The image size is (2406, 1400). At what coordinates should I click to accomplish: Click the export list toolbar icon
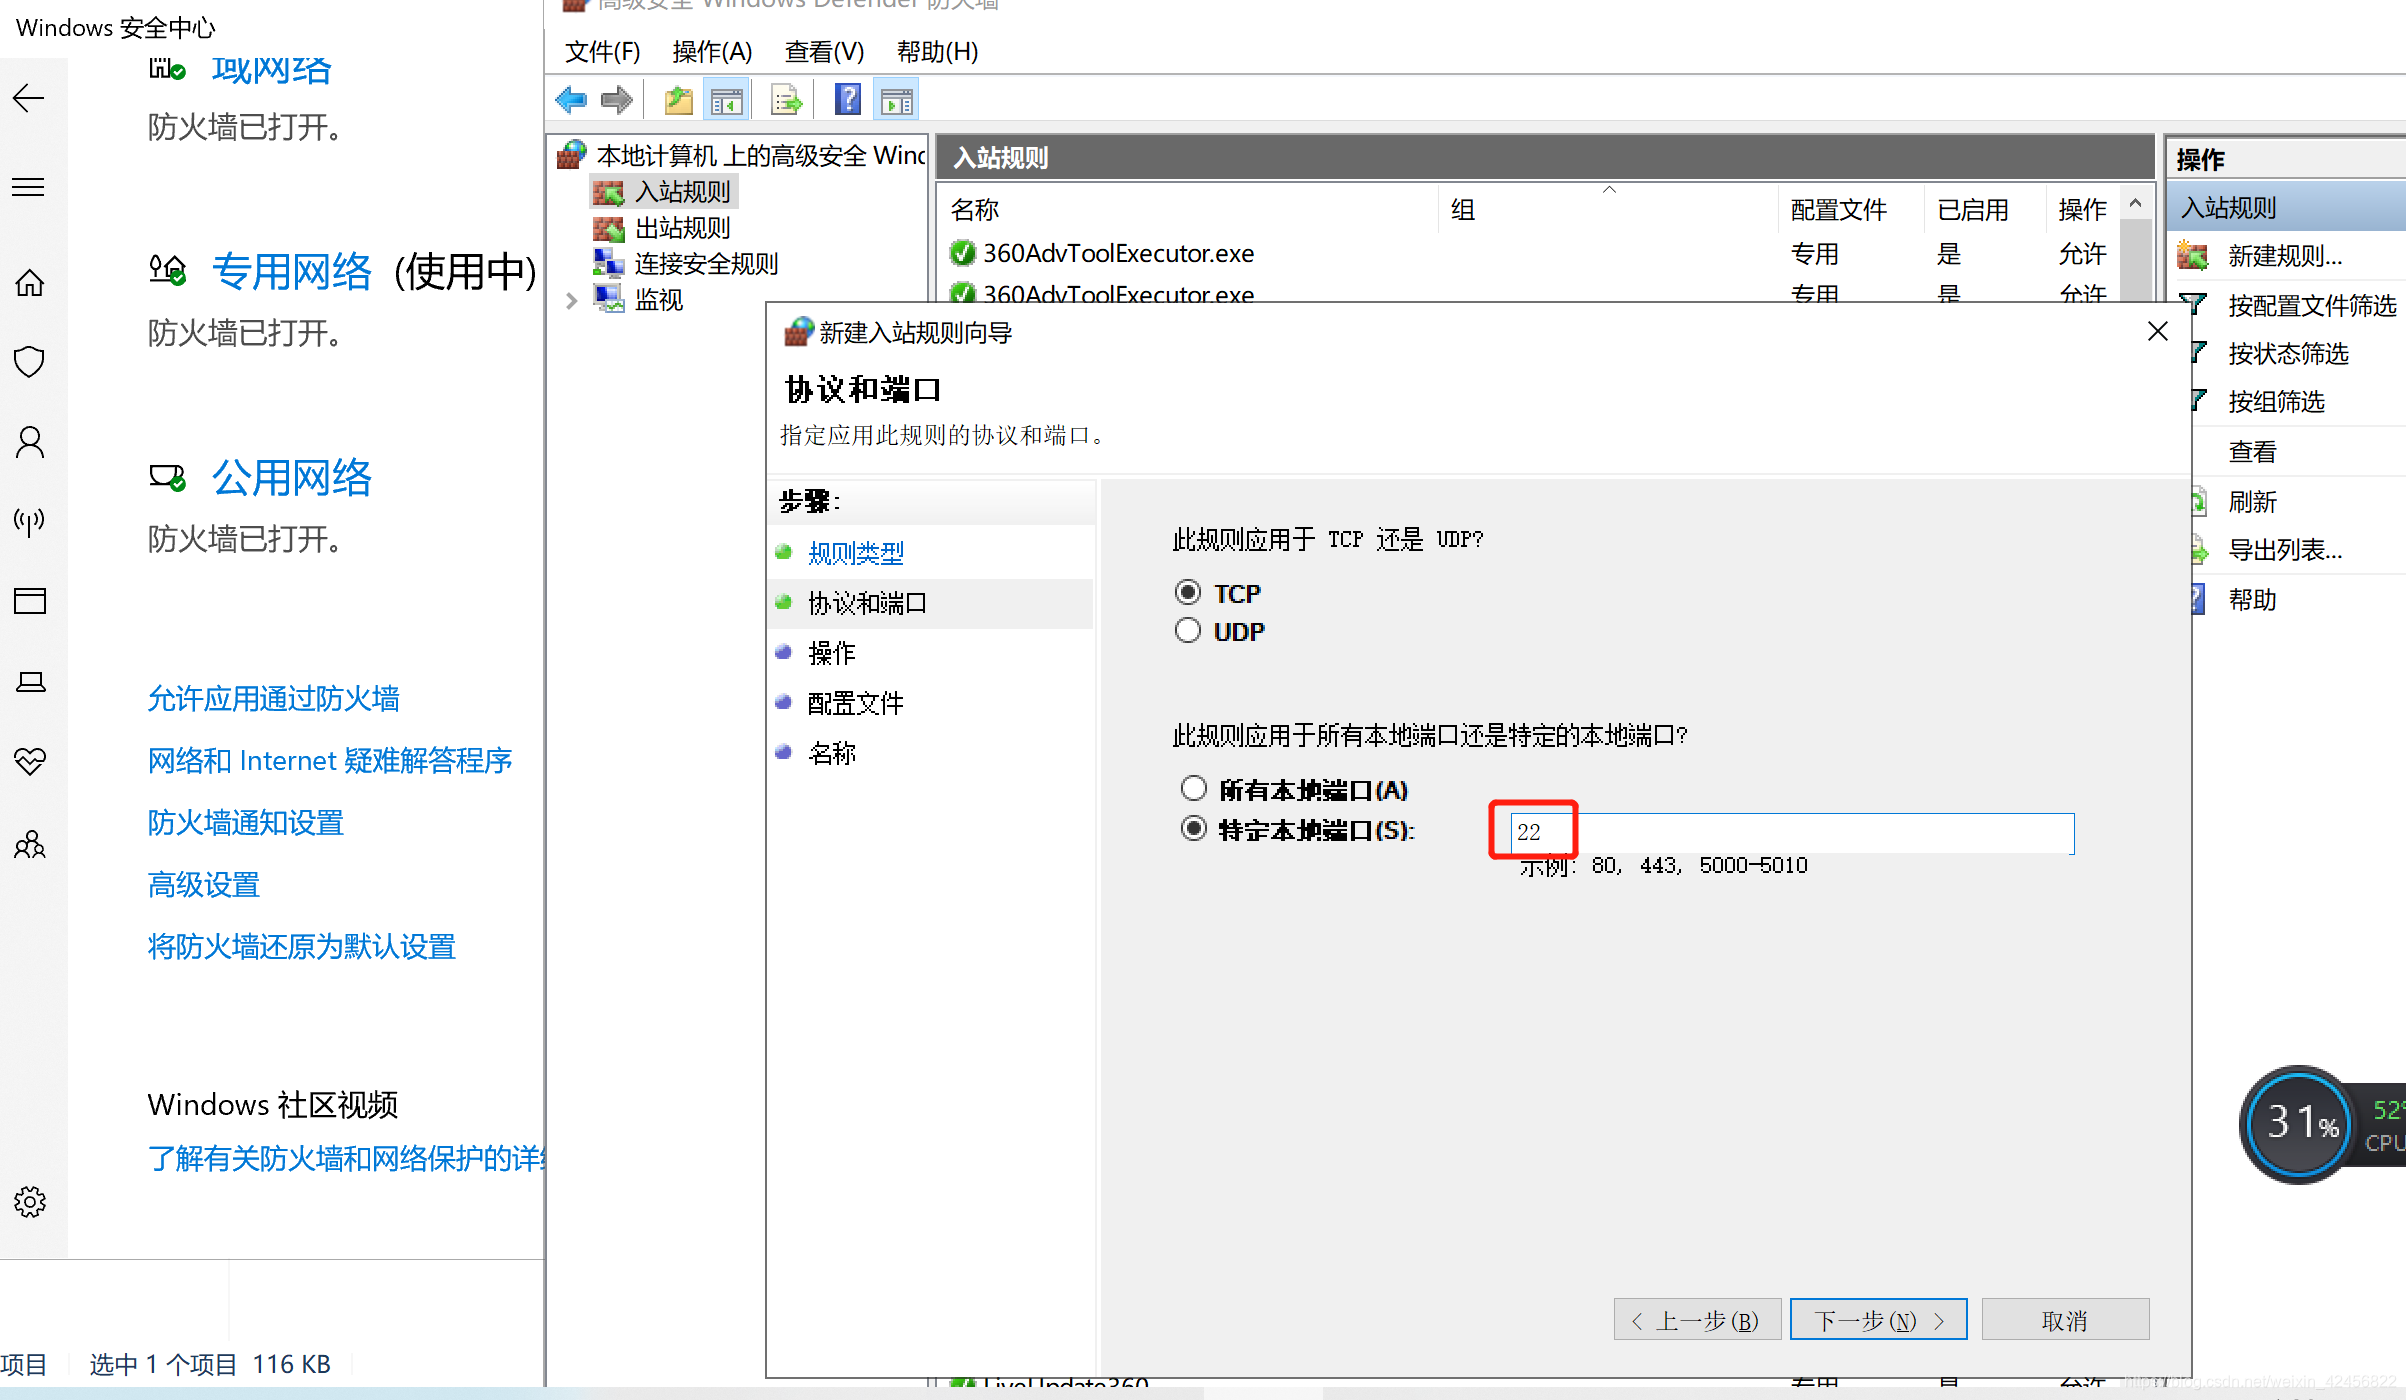point(787,100)
